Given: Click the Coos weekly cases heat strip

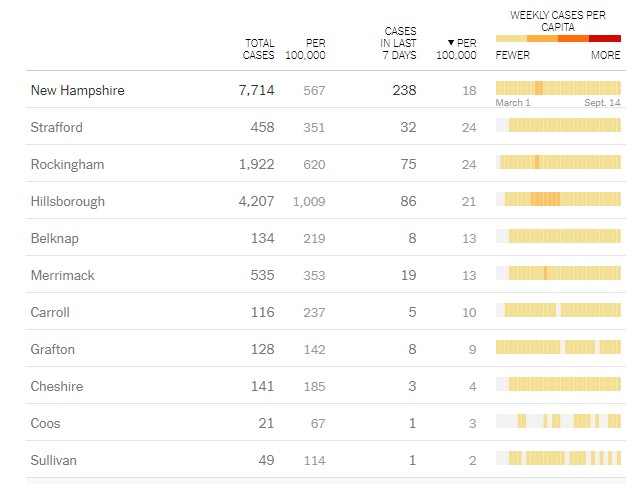Looking at the screenshot, I should click(558, 421).
